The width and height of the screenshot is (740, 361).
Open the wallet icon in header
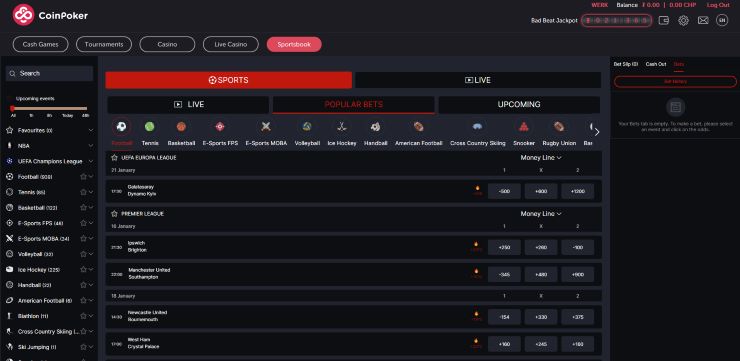pyautogui.click(x=664, y=20)
